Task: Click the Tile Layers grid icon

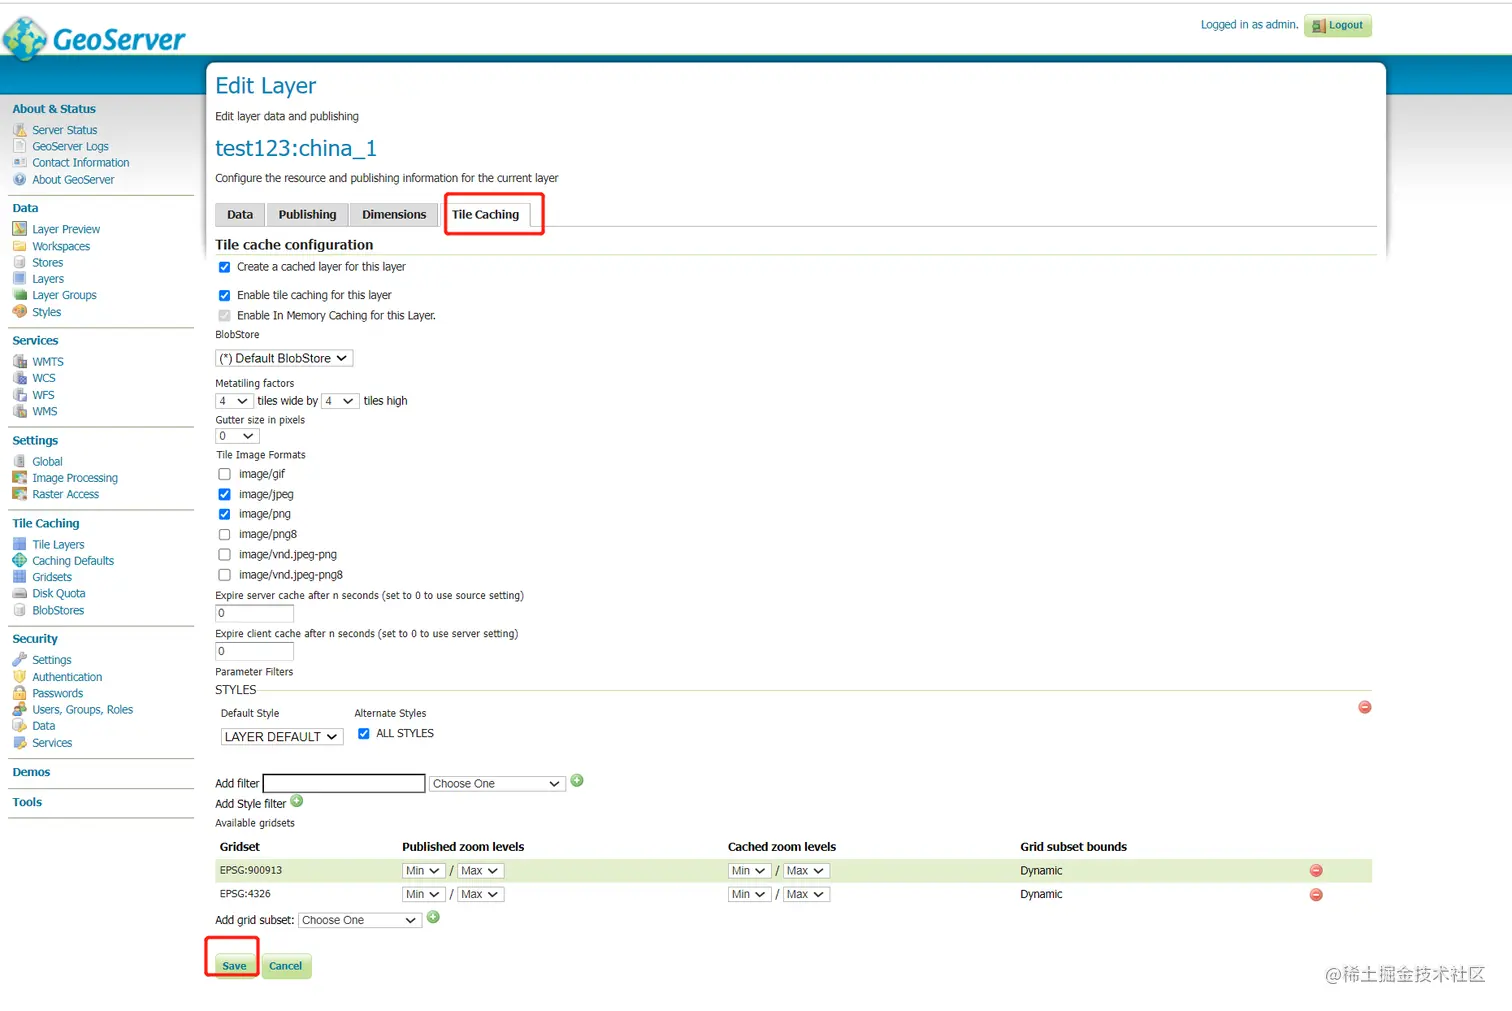Action: pos(19,545)
